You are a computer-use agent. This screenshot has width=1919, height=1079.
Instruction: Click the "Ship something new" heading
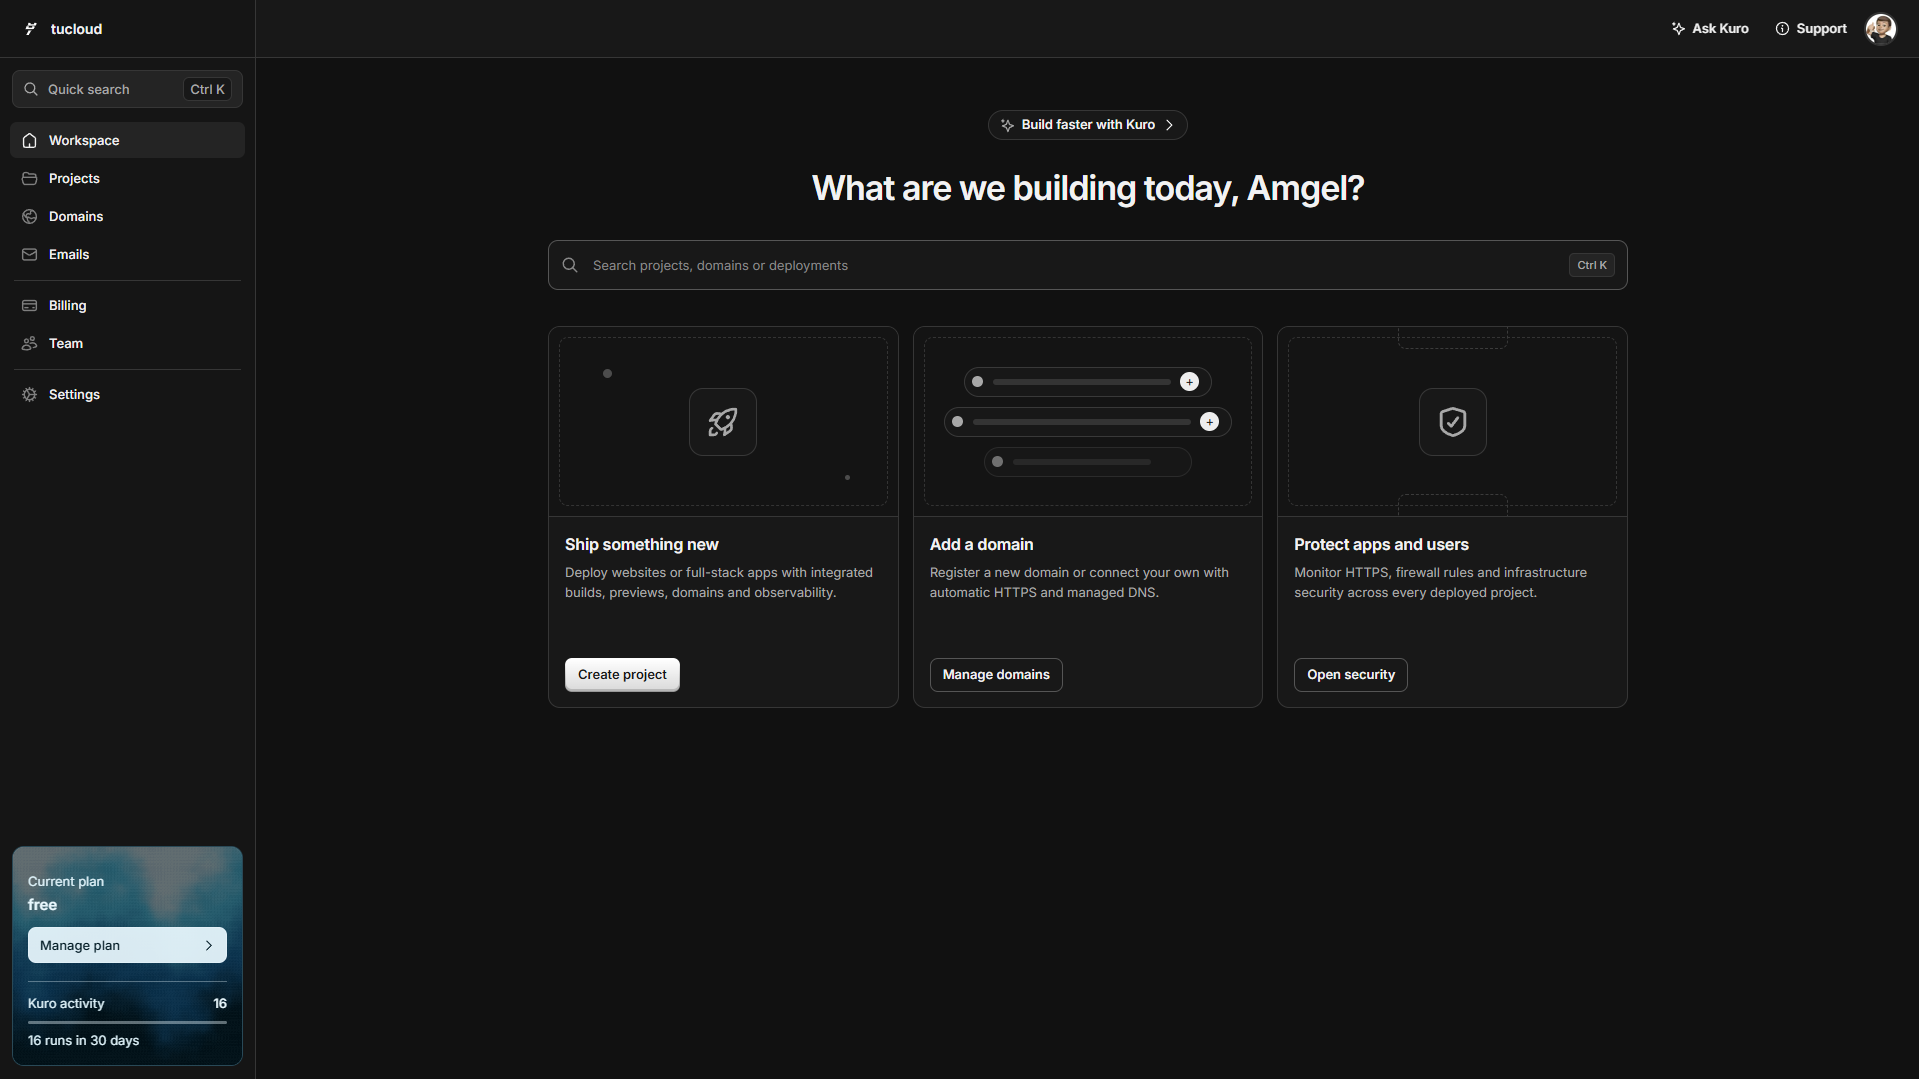click(x=642, y=545)
